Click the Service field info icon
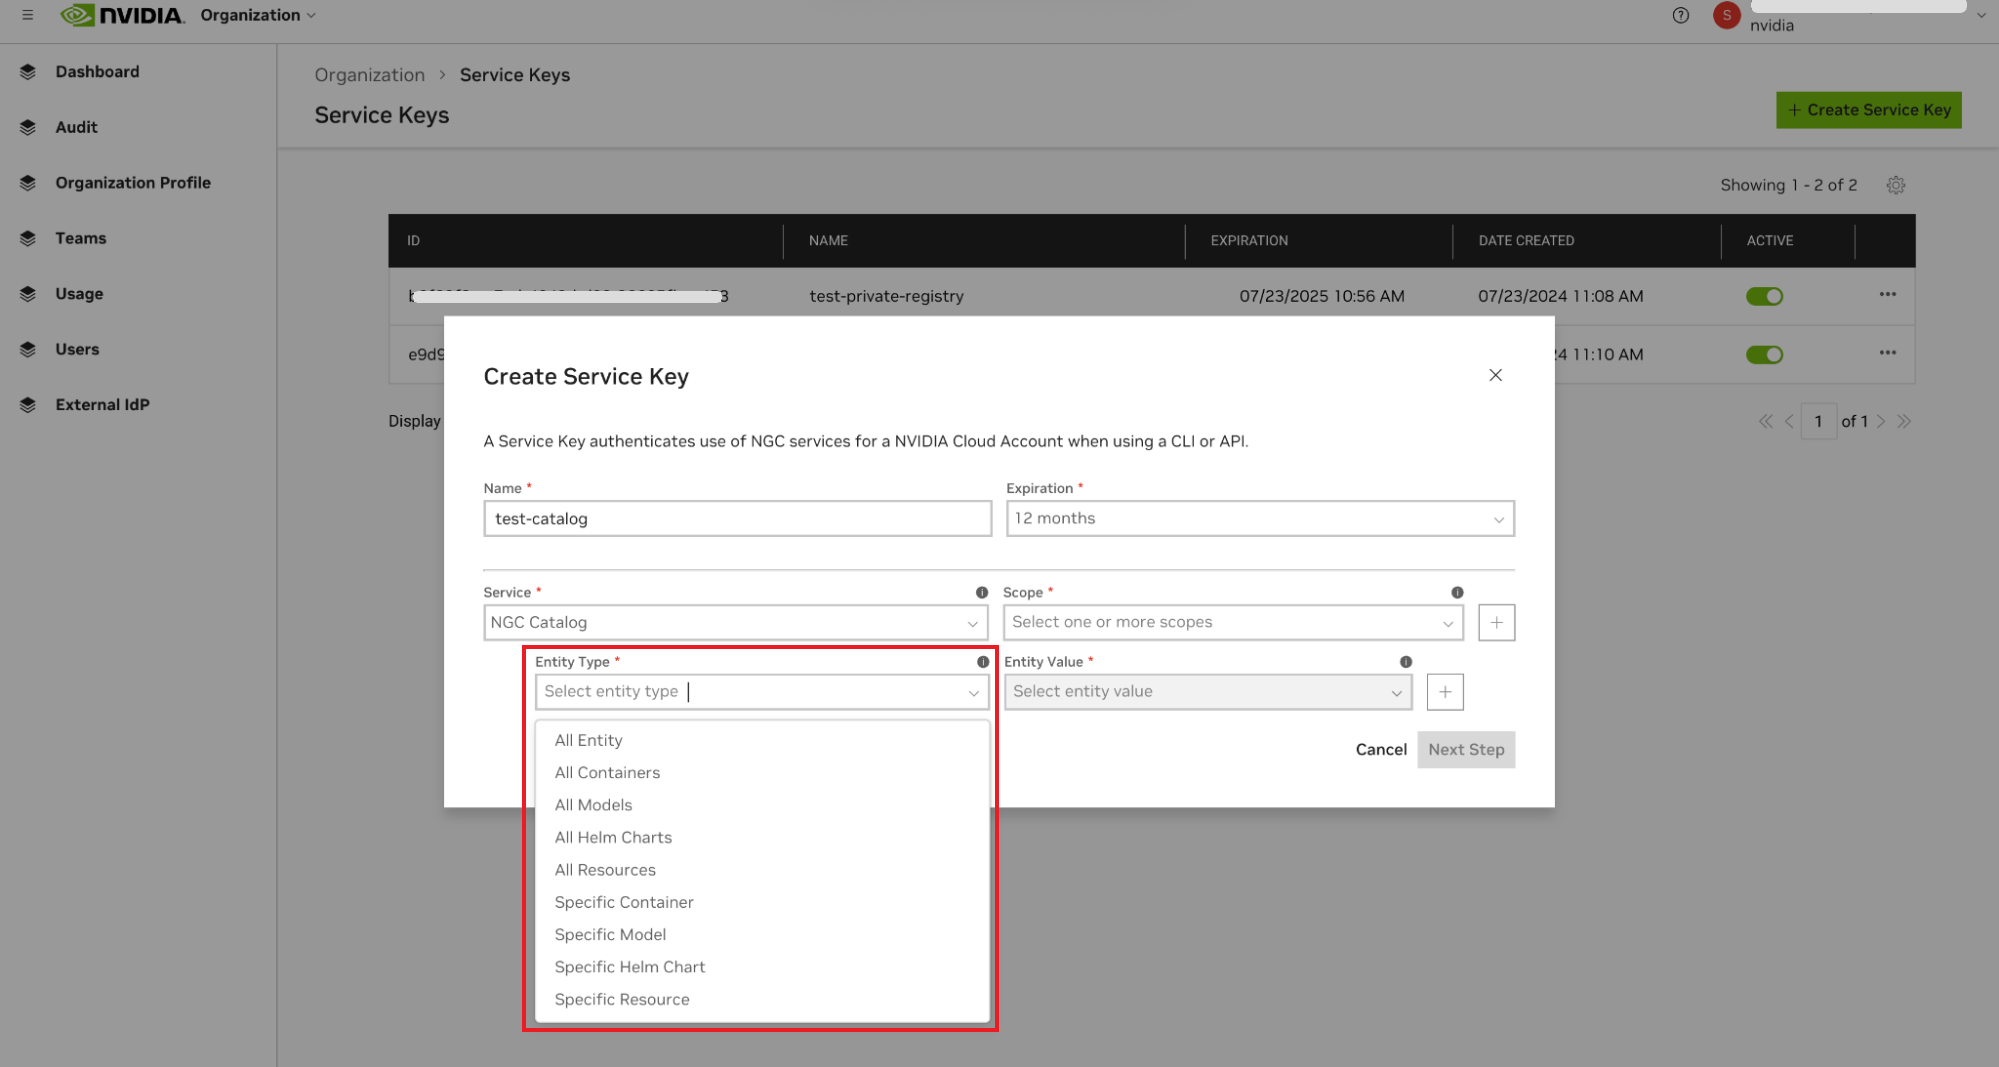This screenshot has width=1999, height=1067. pos(982,592)
